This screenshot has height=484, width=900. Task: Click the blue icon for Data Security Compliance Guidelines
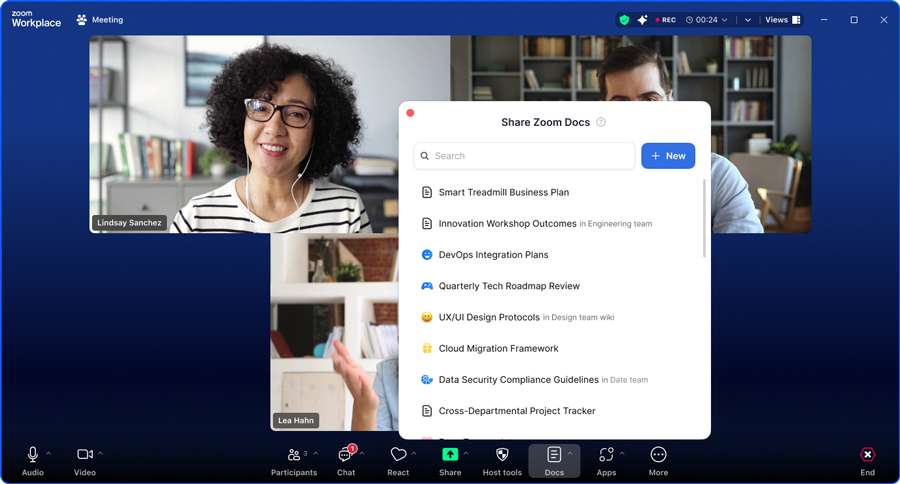point(426,380)
